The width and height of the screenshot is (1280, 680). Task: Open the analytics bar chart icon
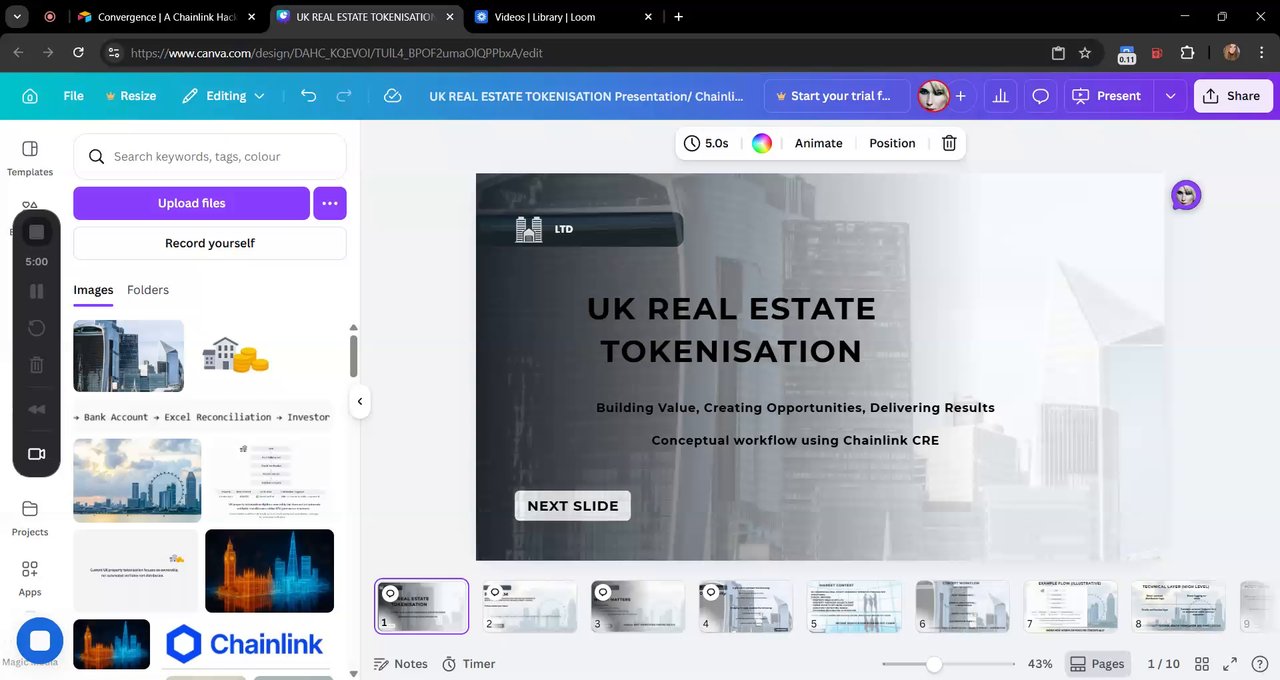click(x=998, y=96)
